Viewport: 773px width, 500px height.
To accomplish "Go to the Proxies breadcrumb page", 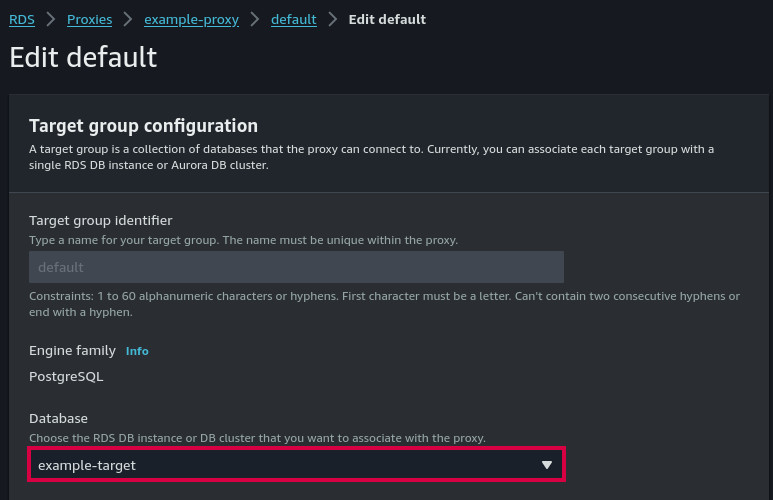I will click(x=90, y=19).
